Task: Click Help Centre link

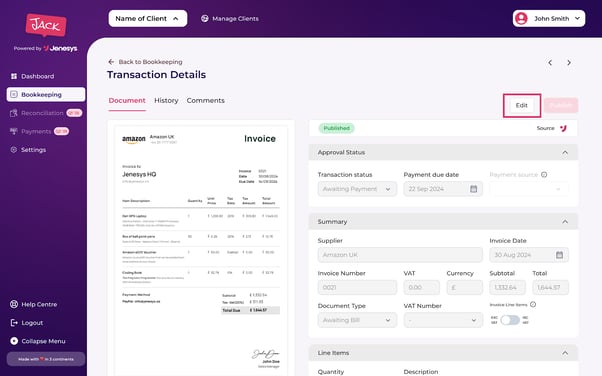Action: pyautogui.click(x=39, y=304)
